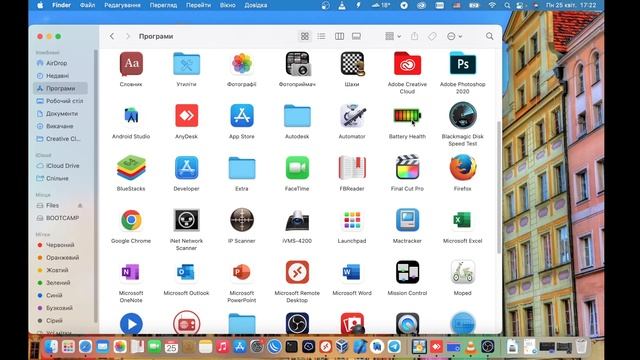640x360 pixels.
Task: Select the Autodesk folder
Action: click(x=297, y=116)
